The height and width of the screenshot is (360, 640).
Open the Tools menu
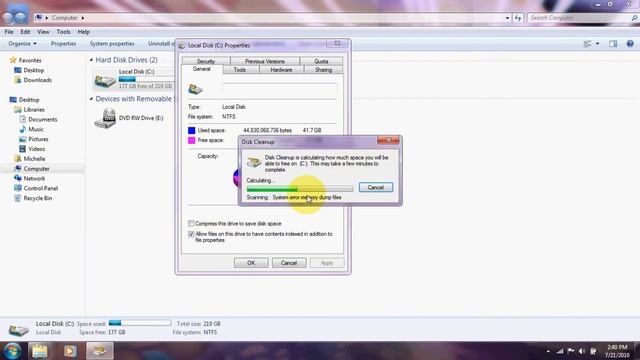(63, 32)
